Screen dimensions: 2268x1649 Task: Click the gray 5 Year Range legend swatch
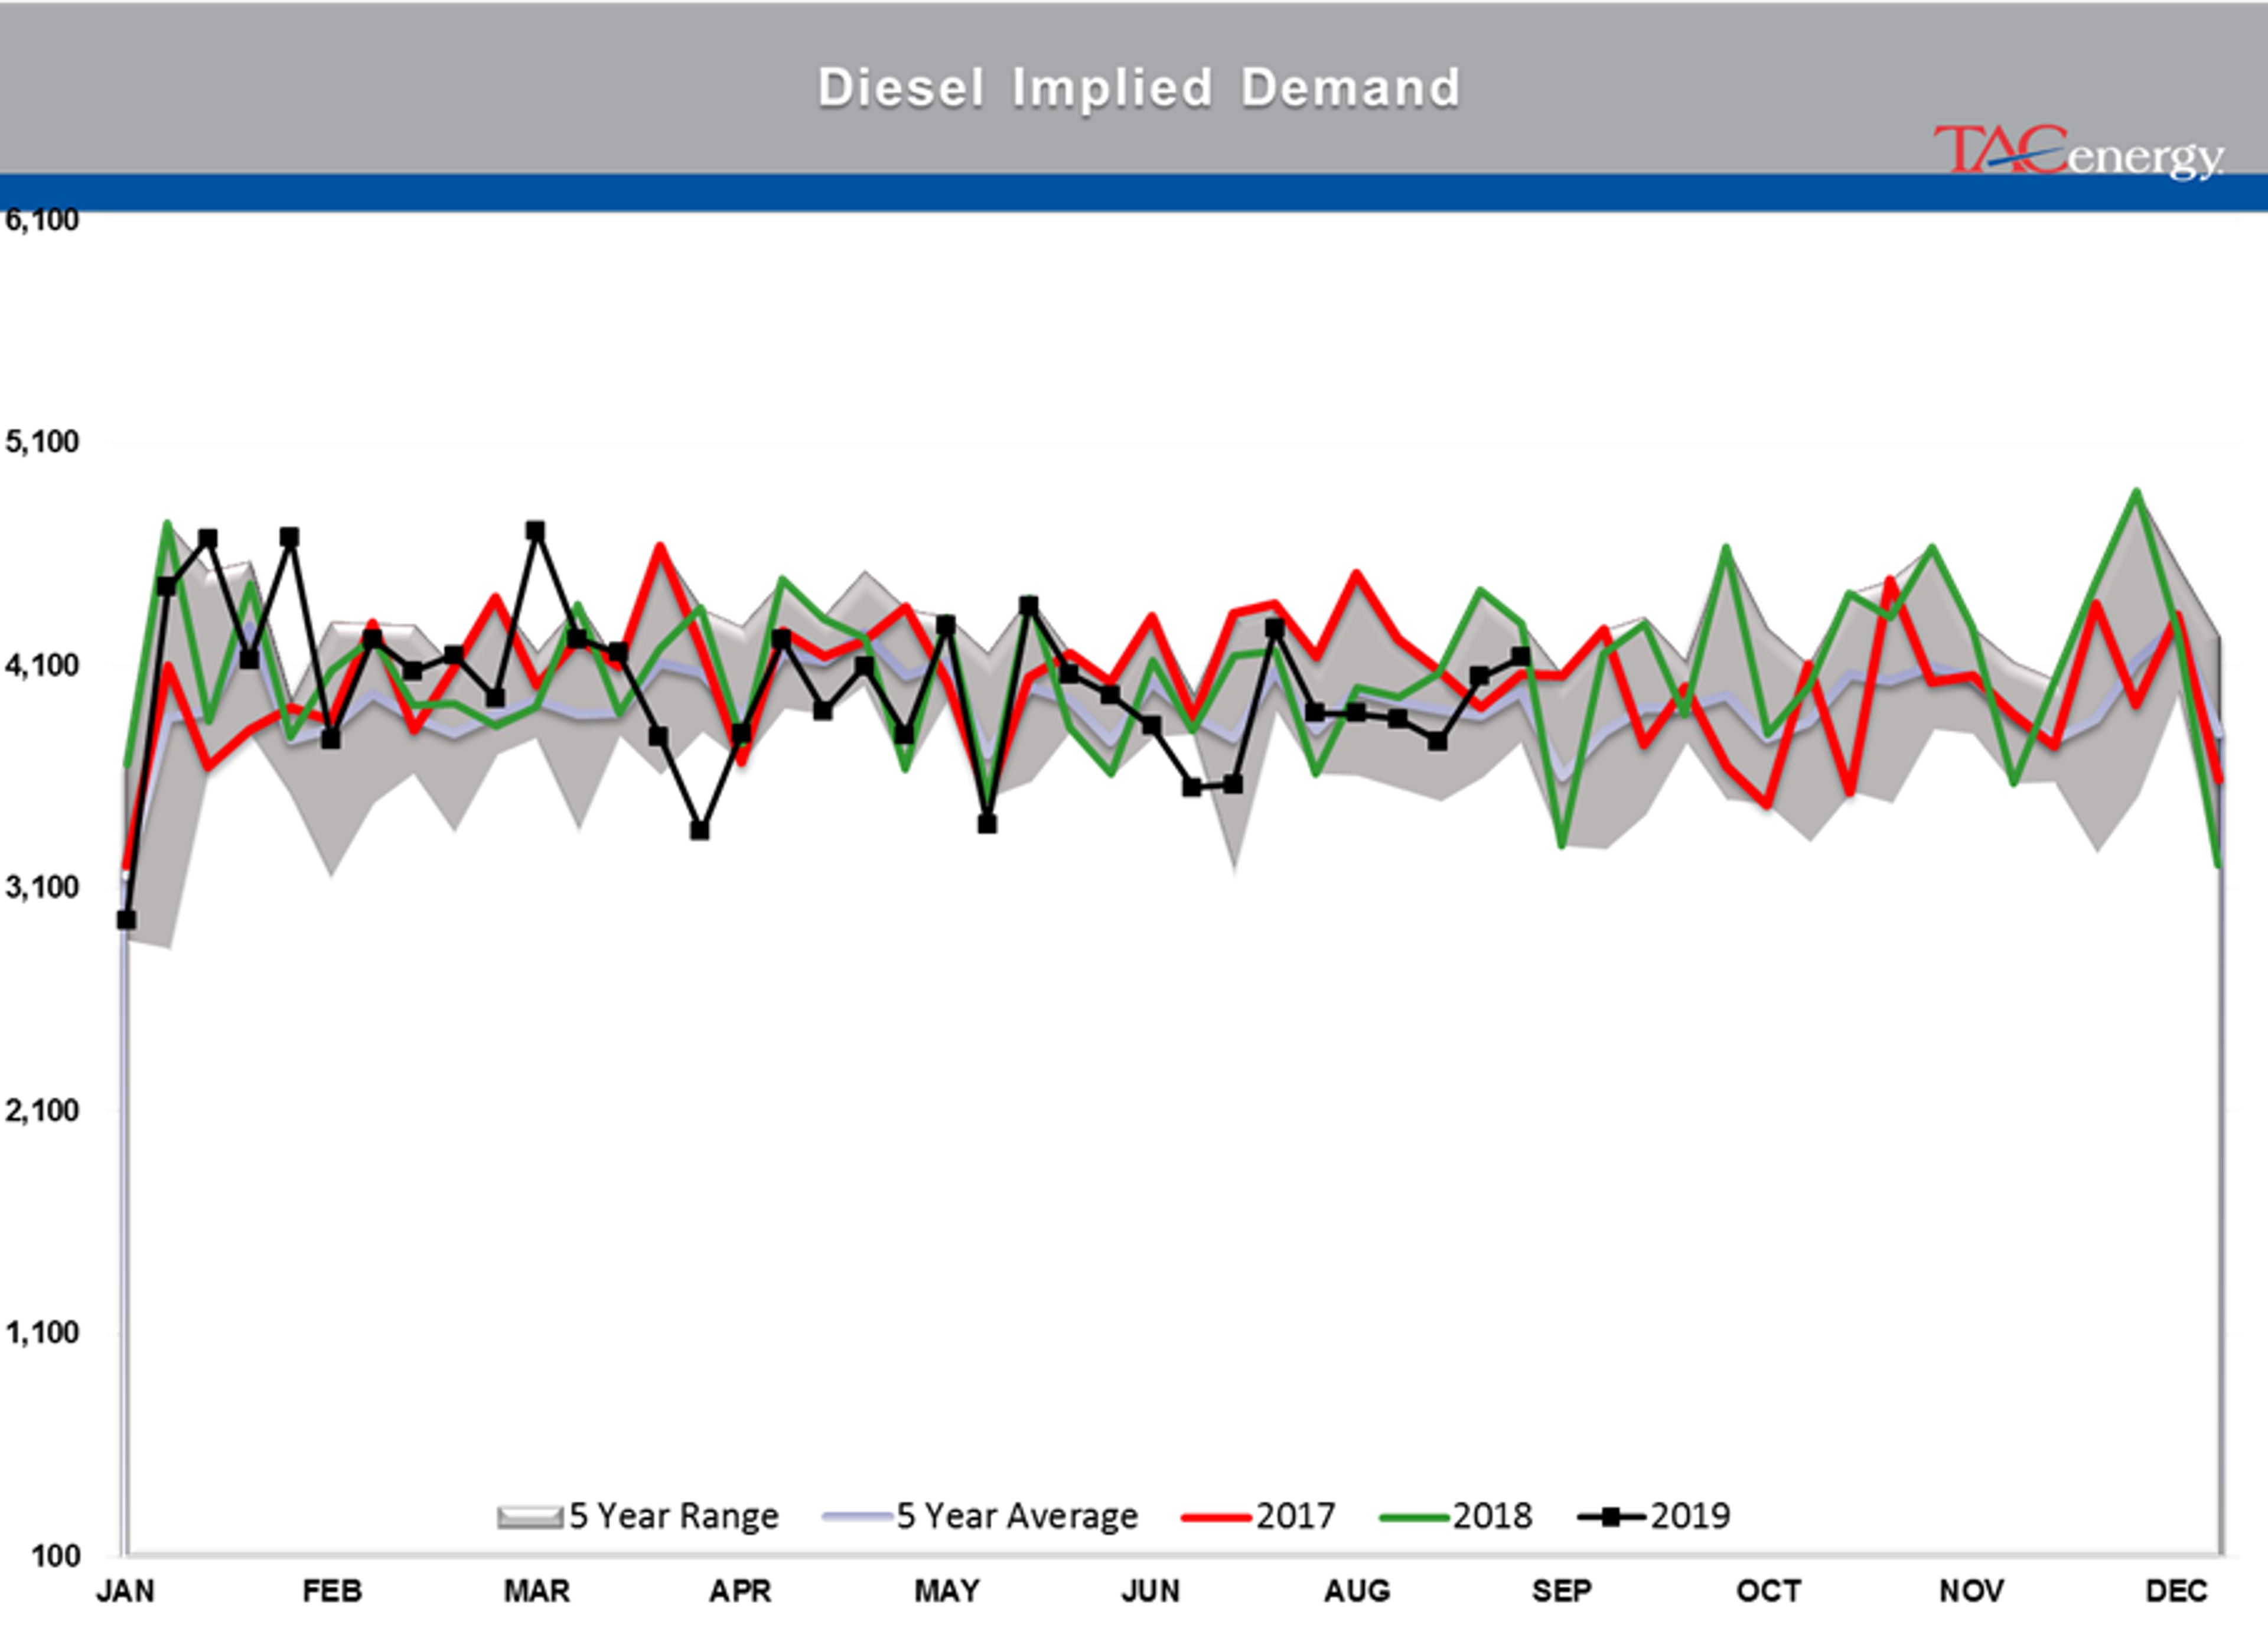click(x=530, y=1517)
